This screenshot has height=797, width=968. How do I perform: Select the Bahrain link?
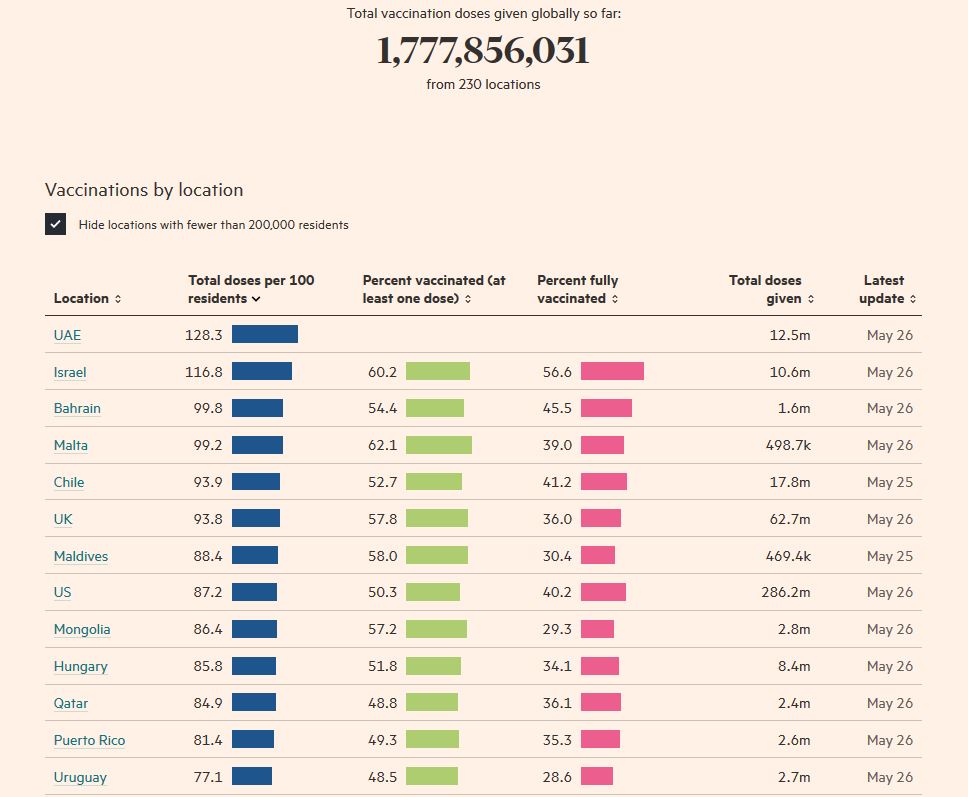[x=77, y=409]
